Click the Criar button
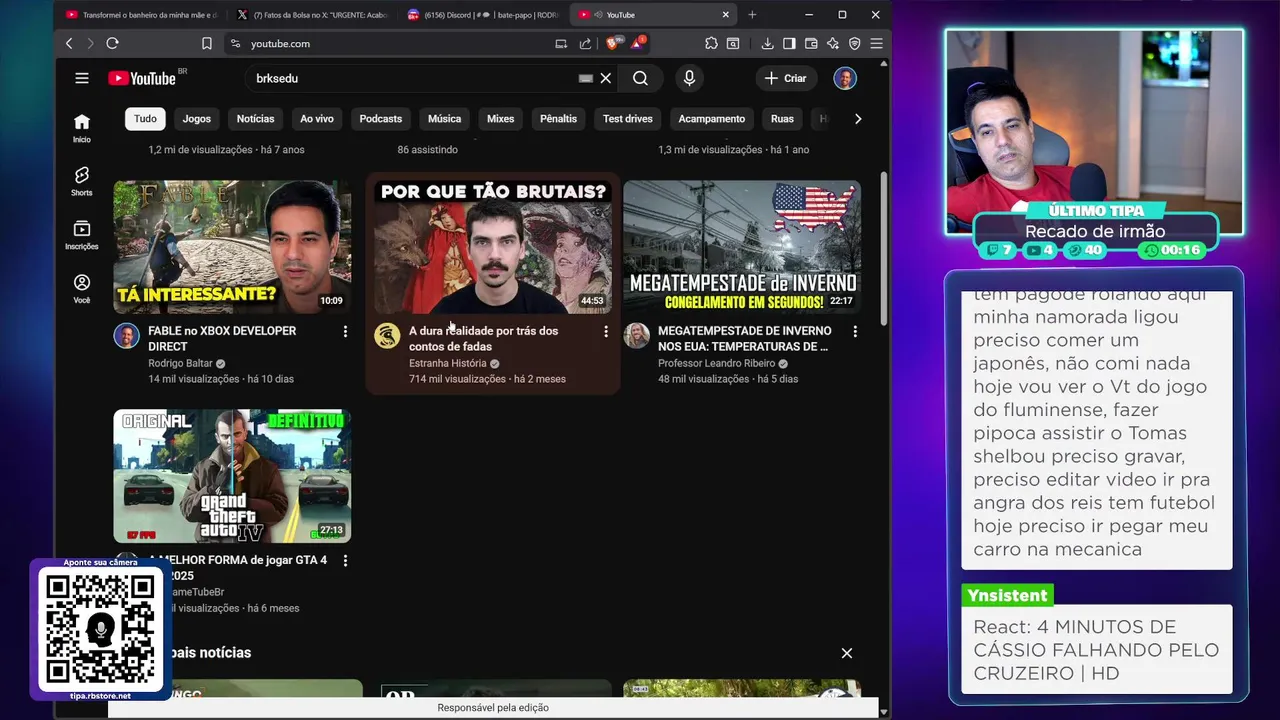The height and width of the screenshot is (720, 1280). [785, 78]
